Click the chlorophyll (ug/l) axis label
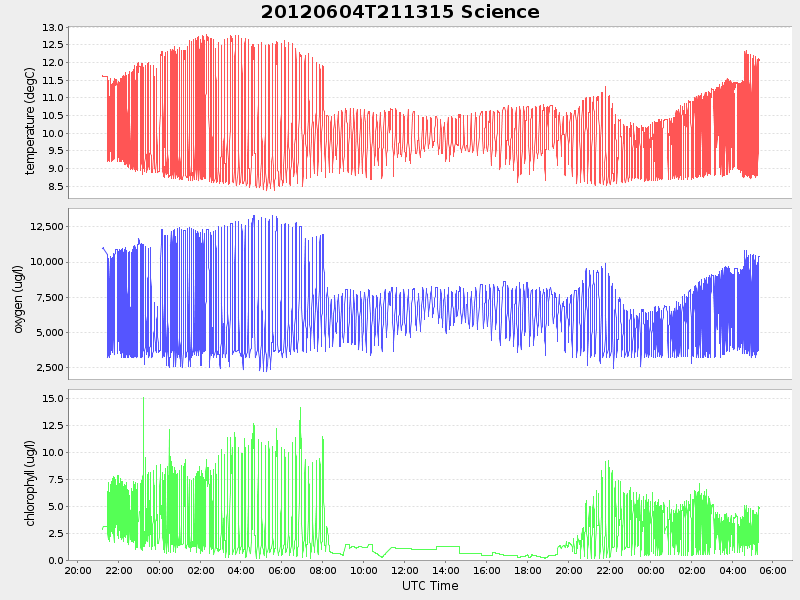The width and height of the screenshot is (800, 600). [30, 483]
